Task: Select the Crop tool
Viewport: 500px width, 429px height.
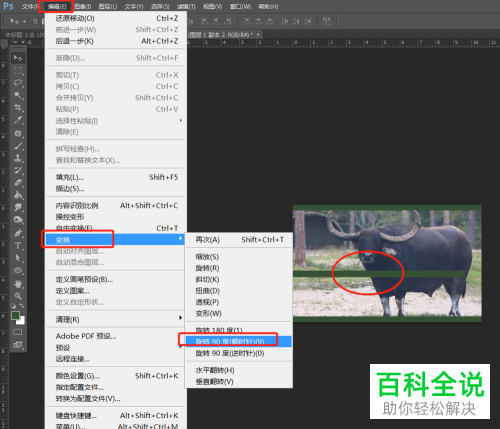Action: coord(18,108)
